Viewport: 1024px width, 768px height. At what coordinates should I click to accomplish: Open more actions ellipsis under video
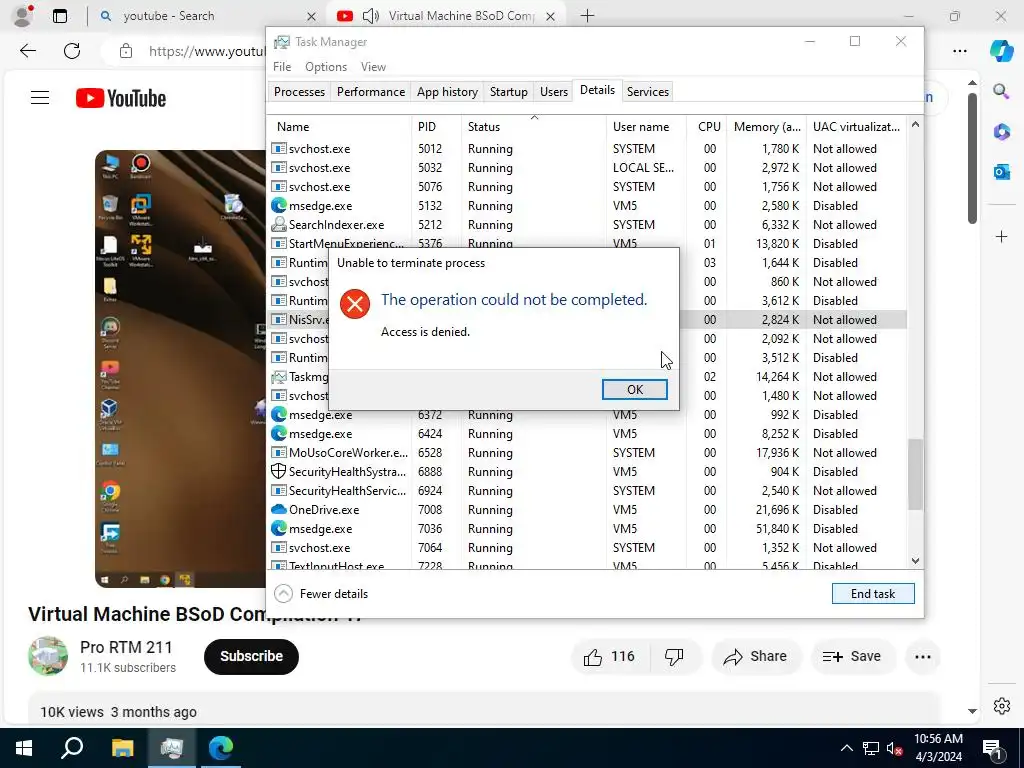923,656
